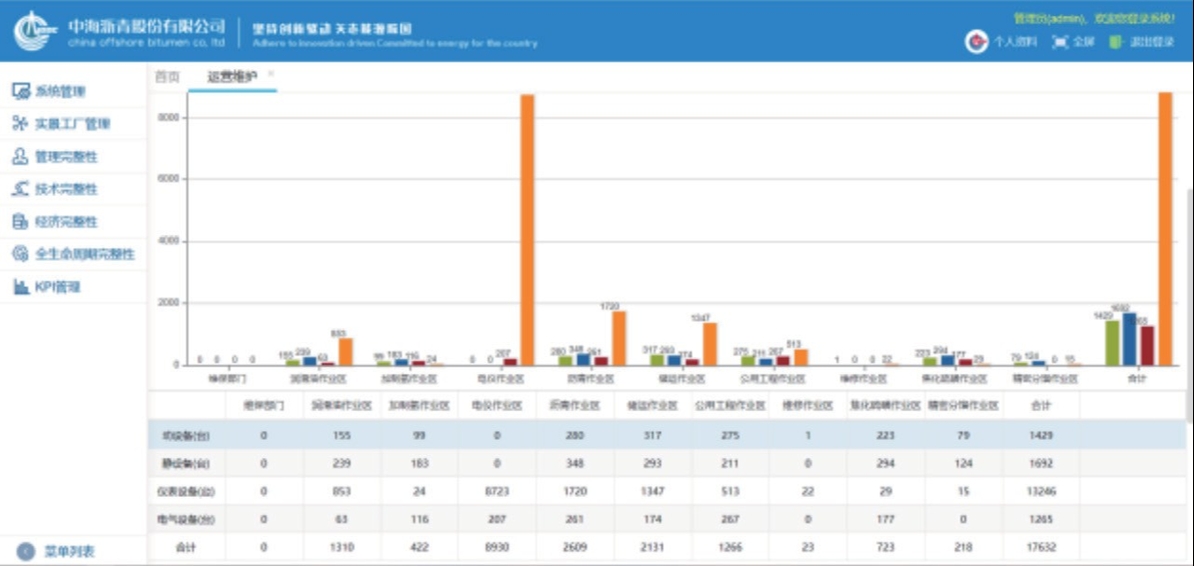This screenshot has height=566, width=1194.
Task: Click the KPI管理 bar chart icon
Action: [21, 287]
